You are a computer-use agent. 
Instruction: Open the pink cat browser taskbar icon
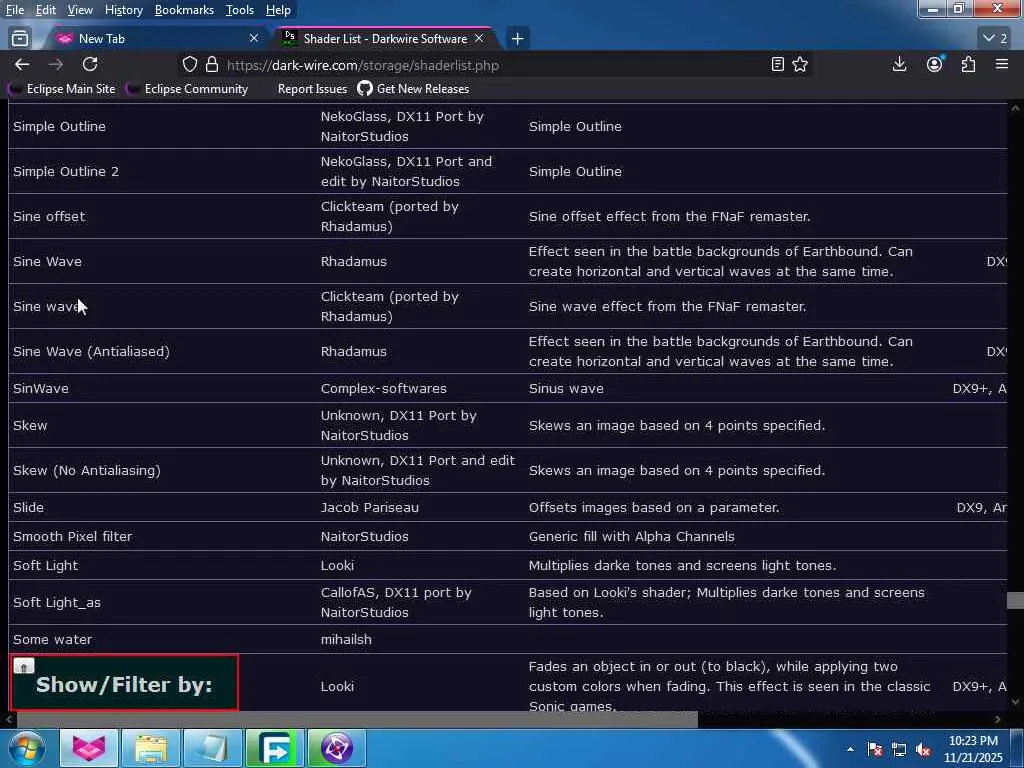89,748
